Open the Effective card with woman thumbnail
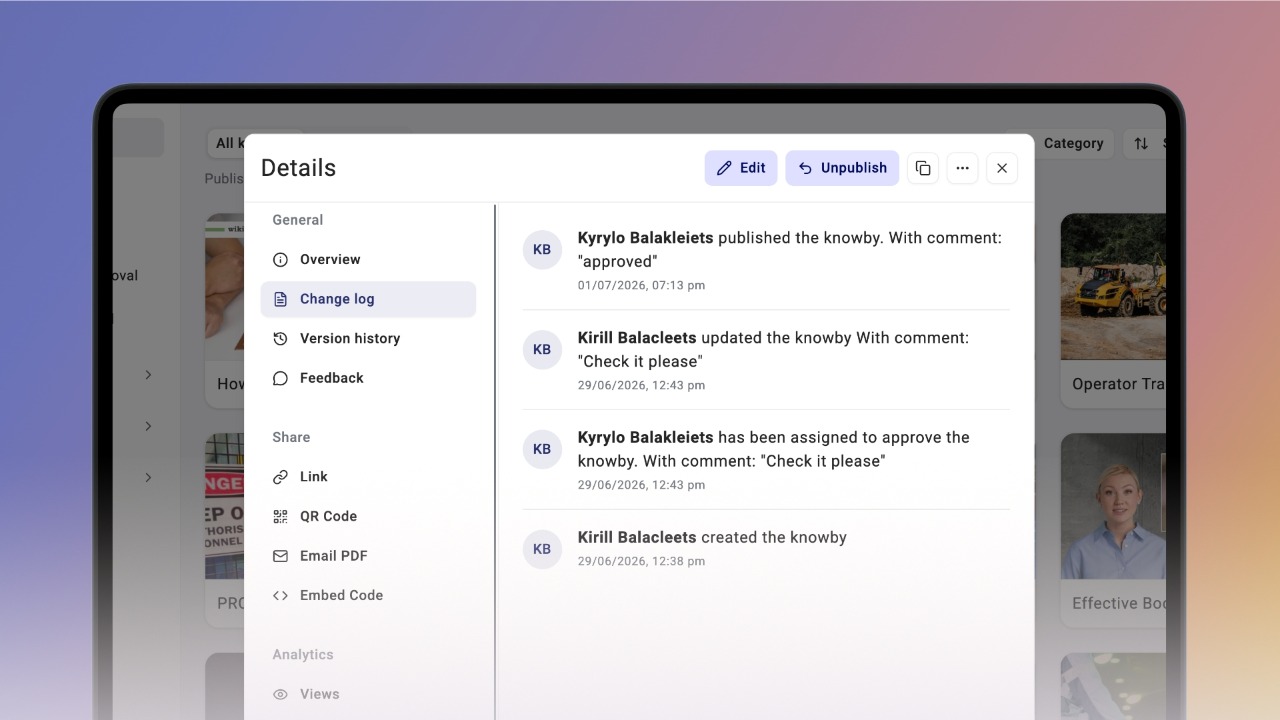 (1113, 506)
